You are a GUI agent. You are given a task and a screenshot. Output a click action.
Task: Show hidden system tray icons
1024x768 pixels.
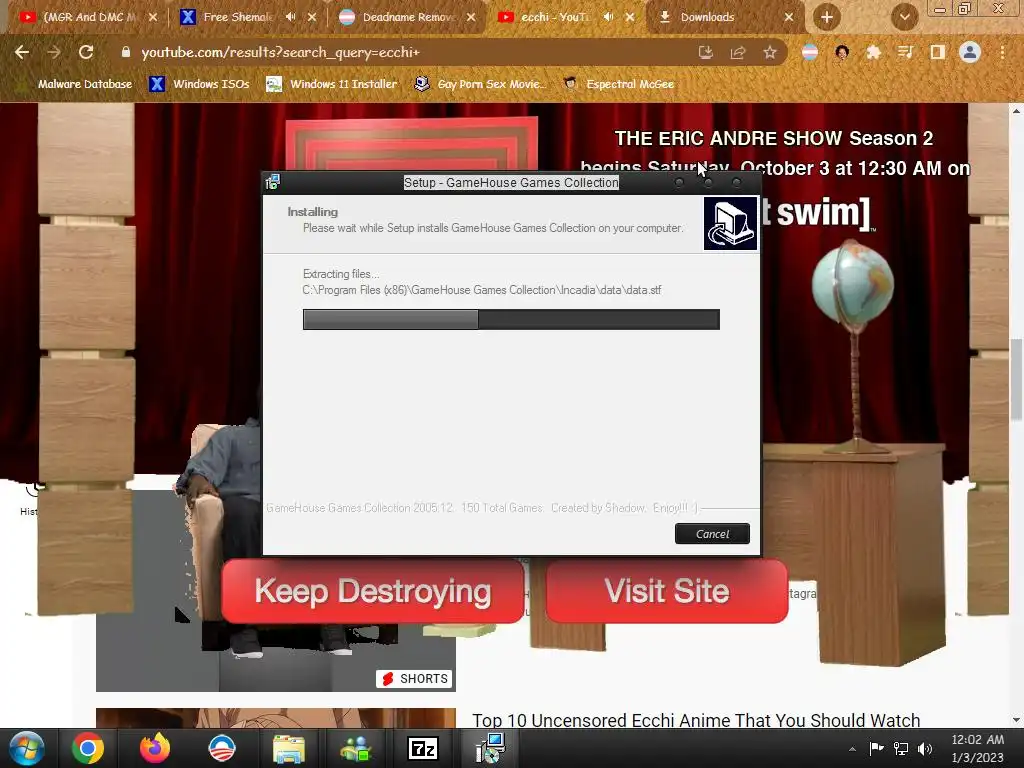pos(852,749)
